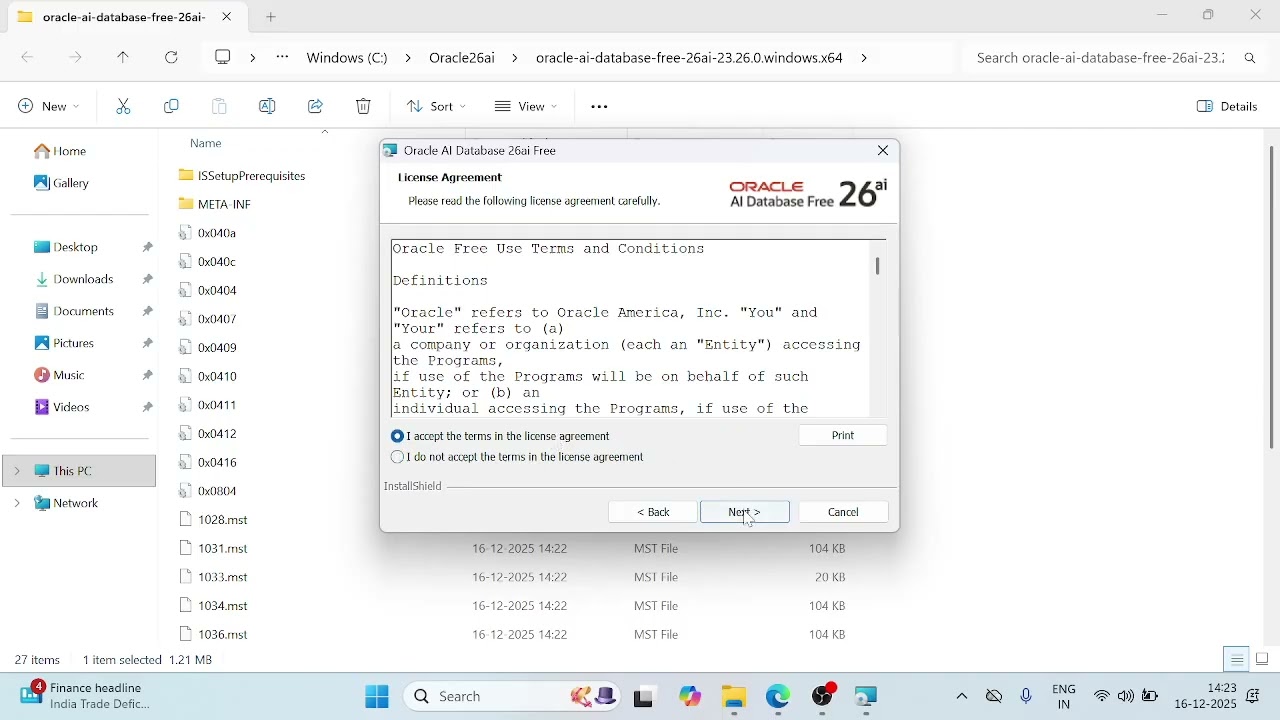Open Music in navigation pane

click(x=60, y=376)
